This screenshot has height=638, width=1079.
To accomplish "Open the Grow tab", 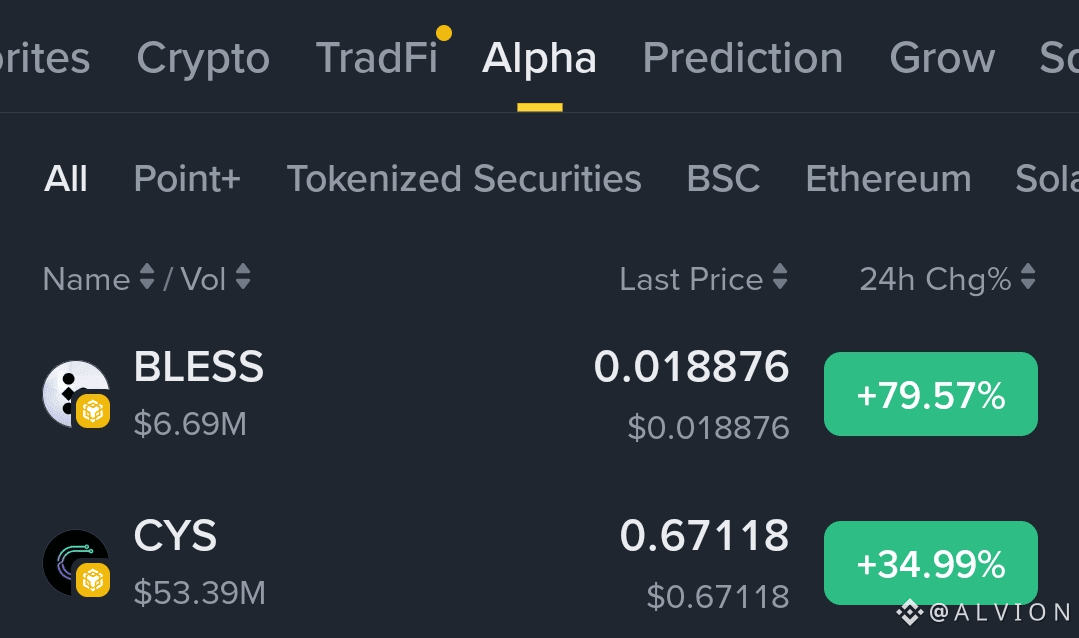I will pos(942,58).
